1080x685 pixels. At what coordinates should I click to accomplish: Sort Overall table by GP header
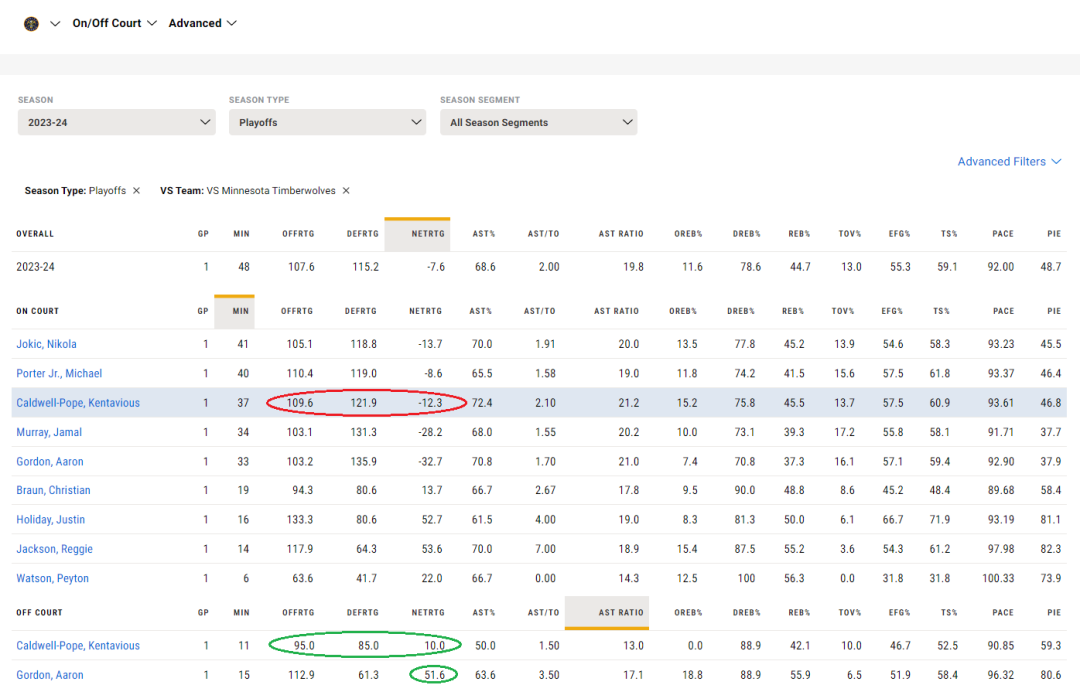pyautogui.click(x=203, y=234)
